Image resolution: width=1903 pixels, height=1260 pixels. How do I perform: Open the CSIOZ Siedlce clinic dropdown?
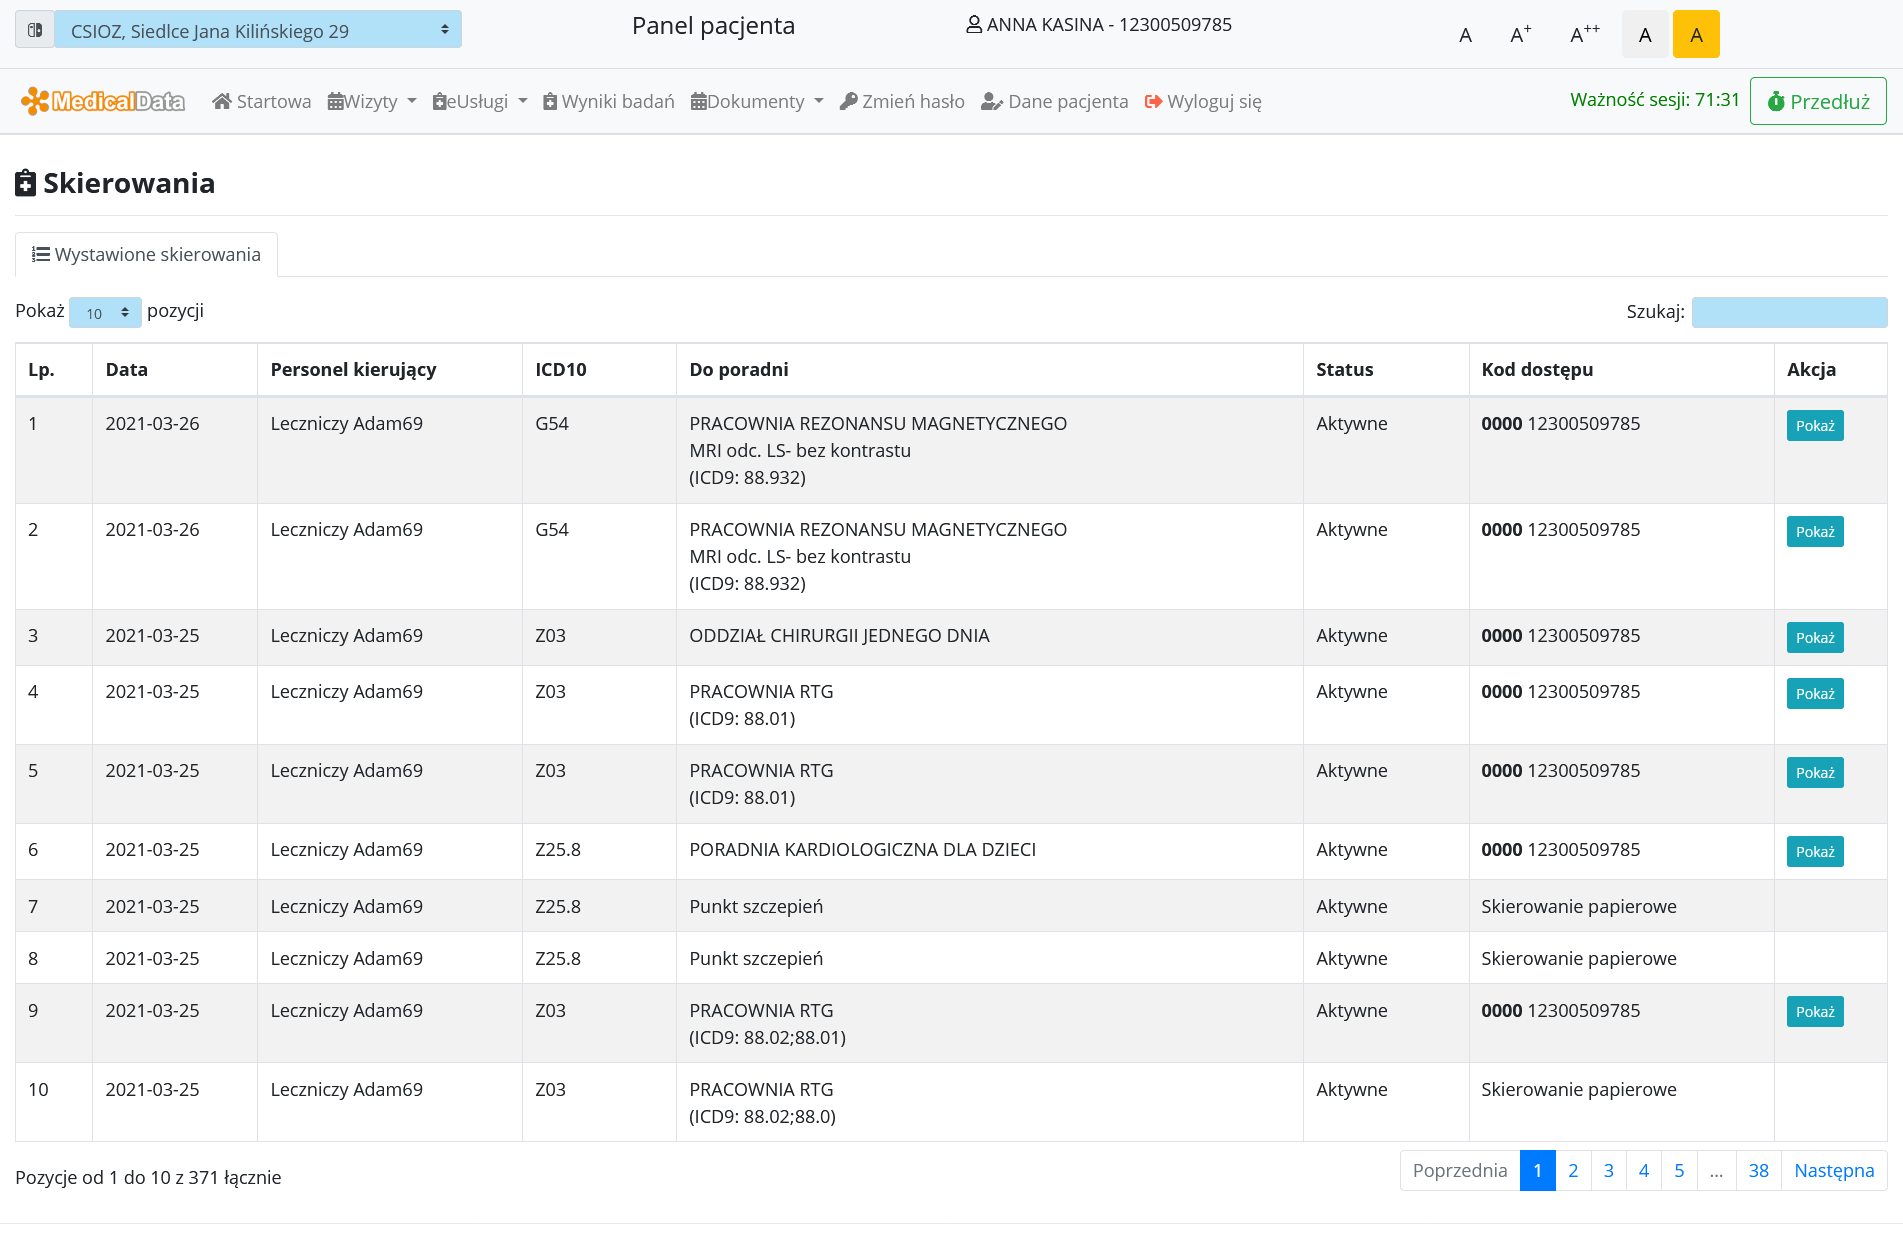coord(258,30)
